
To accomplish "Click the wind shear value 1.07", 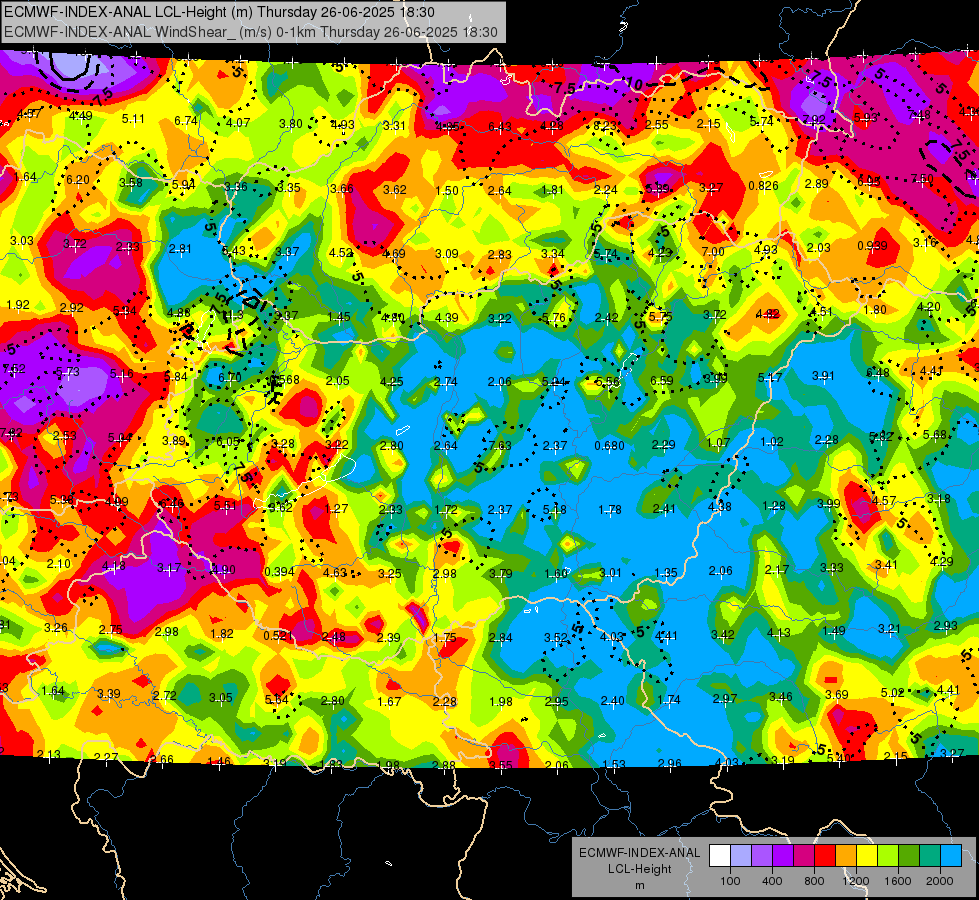I will pos(718,442).
